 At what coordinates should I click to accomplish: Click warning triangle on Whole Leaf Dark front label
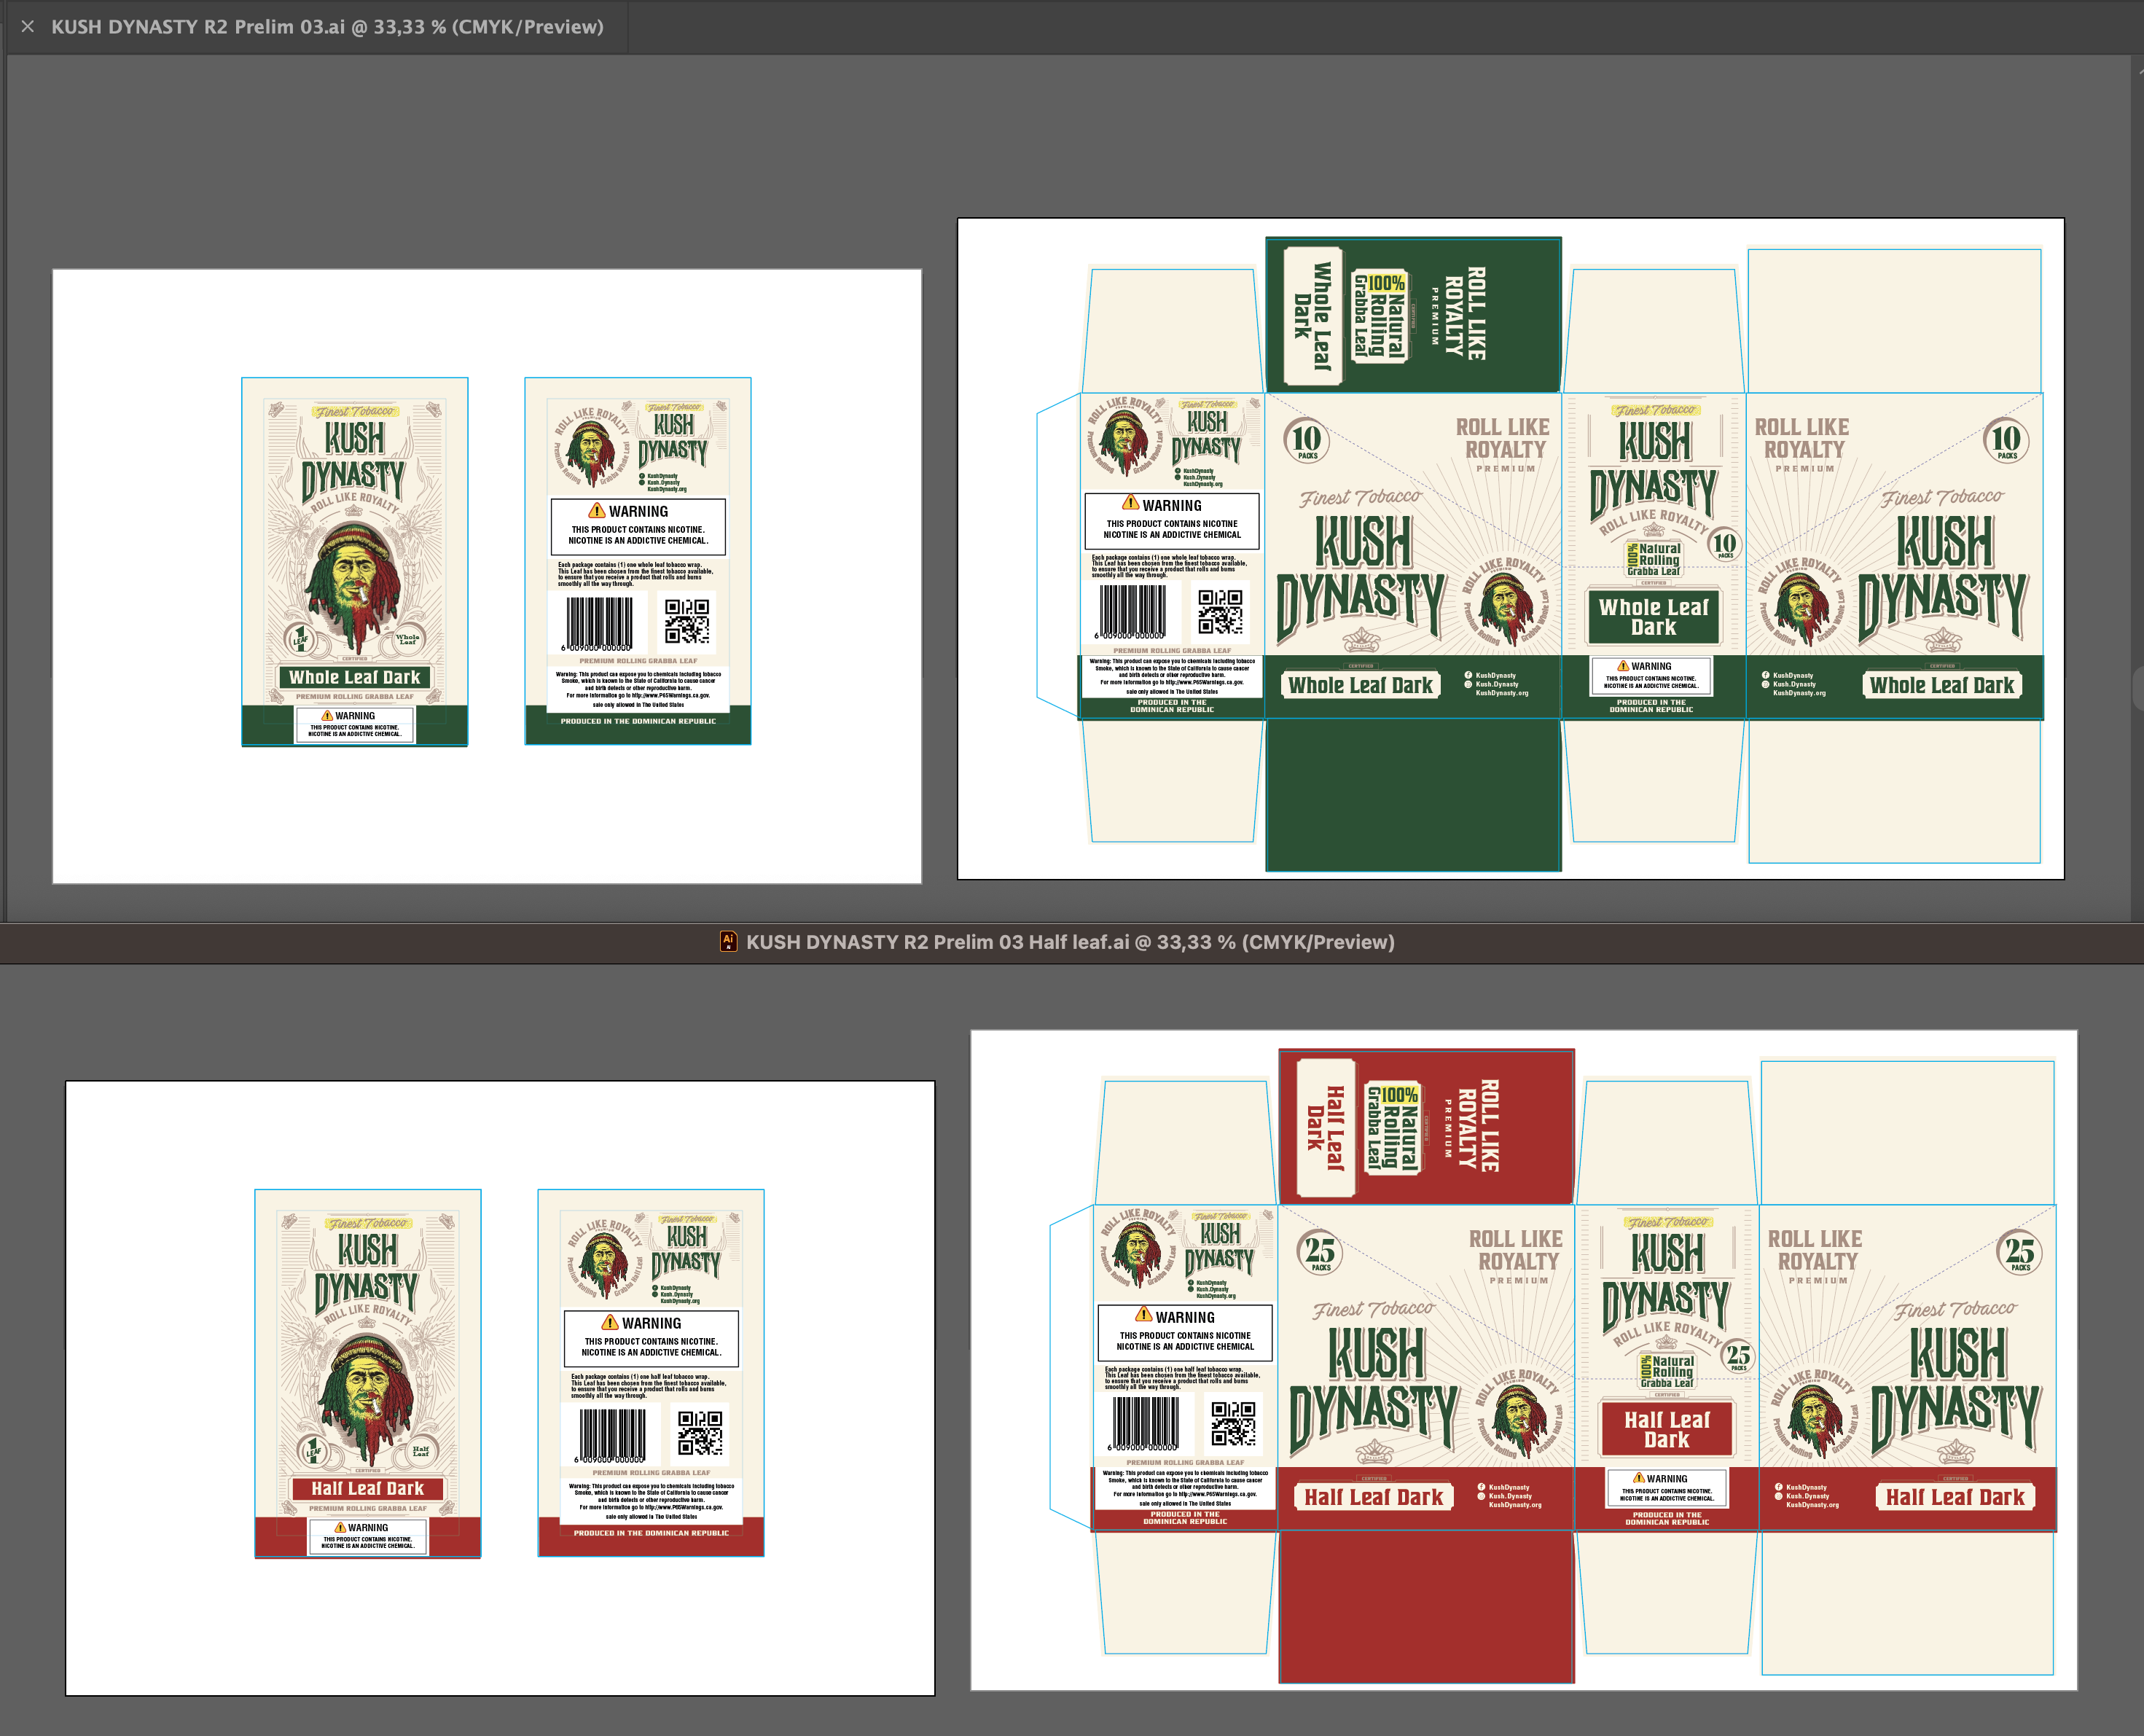(x=327, y=716)
